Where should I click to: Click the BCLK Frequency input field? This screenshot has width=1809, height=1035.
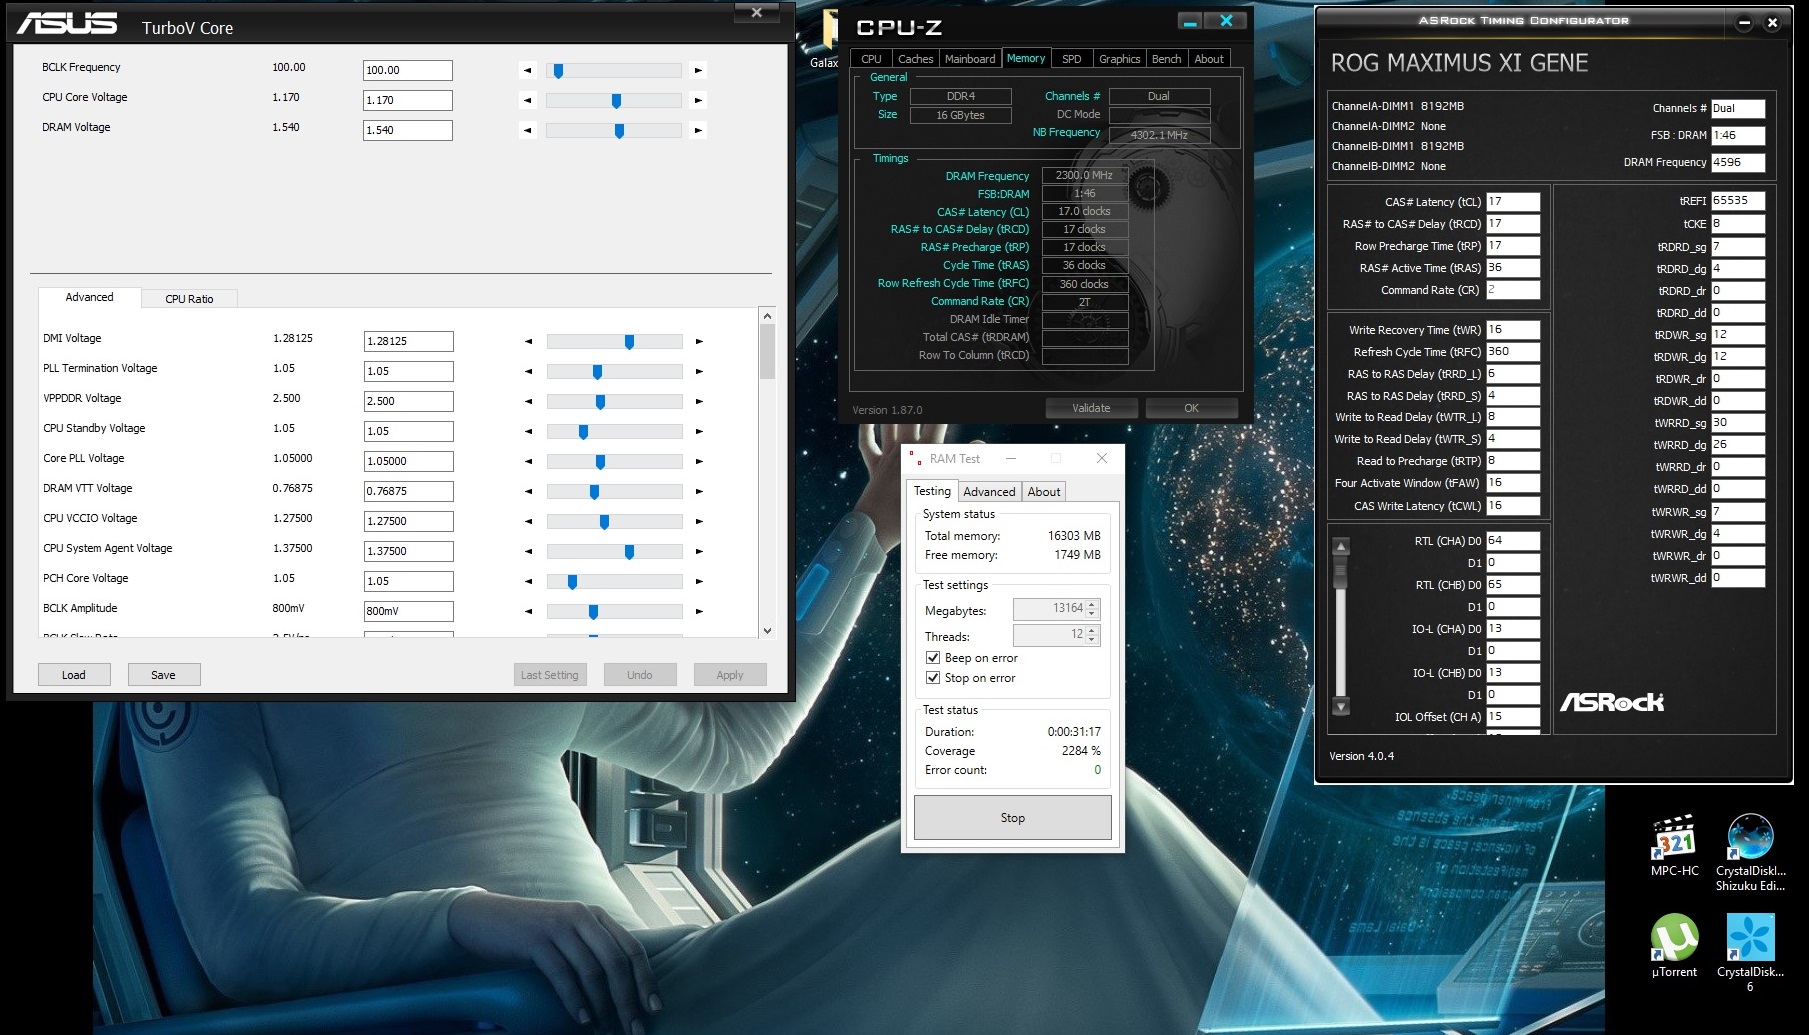click(x=407, y=70)
